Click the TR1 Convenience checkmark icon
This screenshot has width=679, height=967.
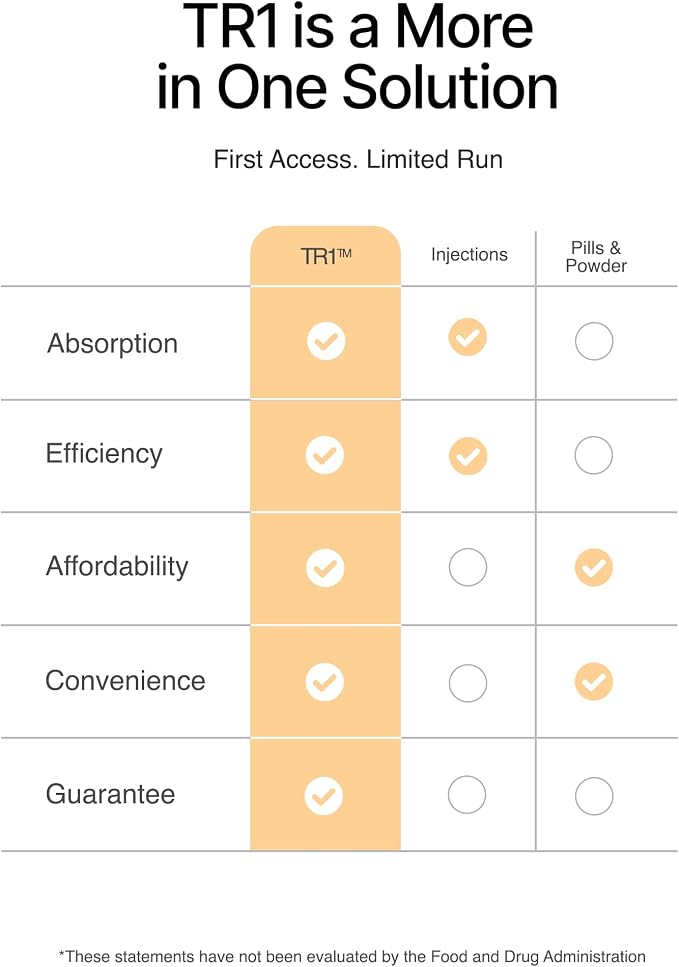point(325,682)
